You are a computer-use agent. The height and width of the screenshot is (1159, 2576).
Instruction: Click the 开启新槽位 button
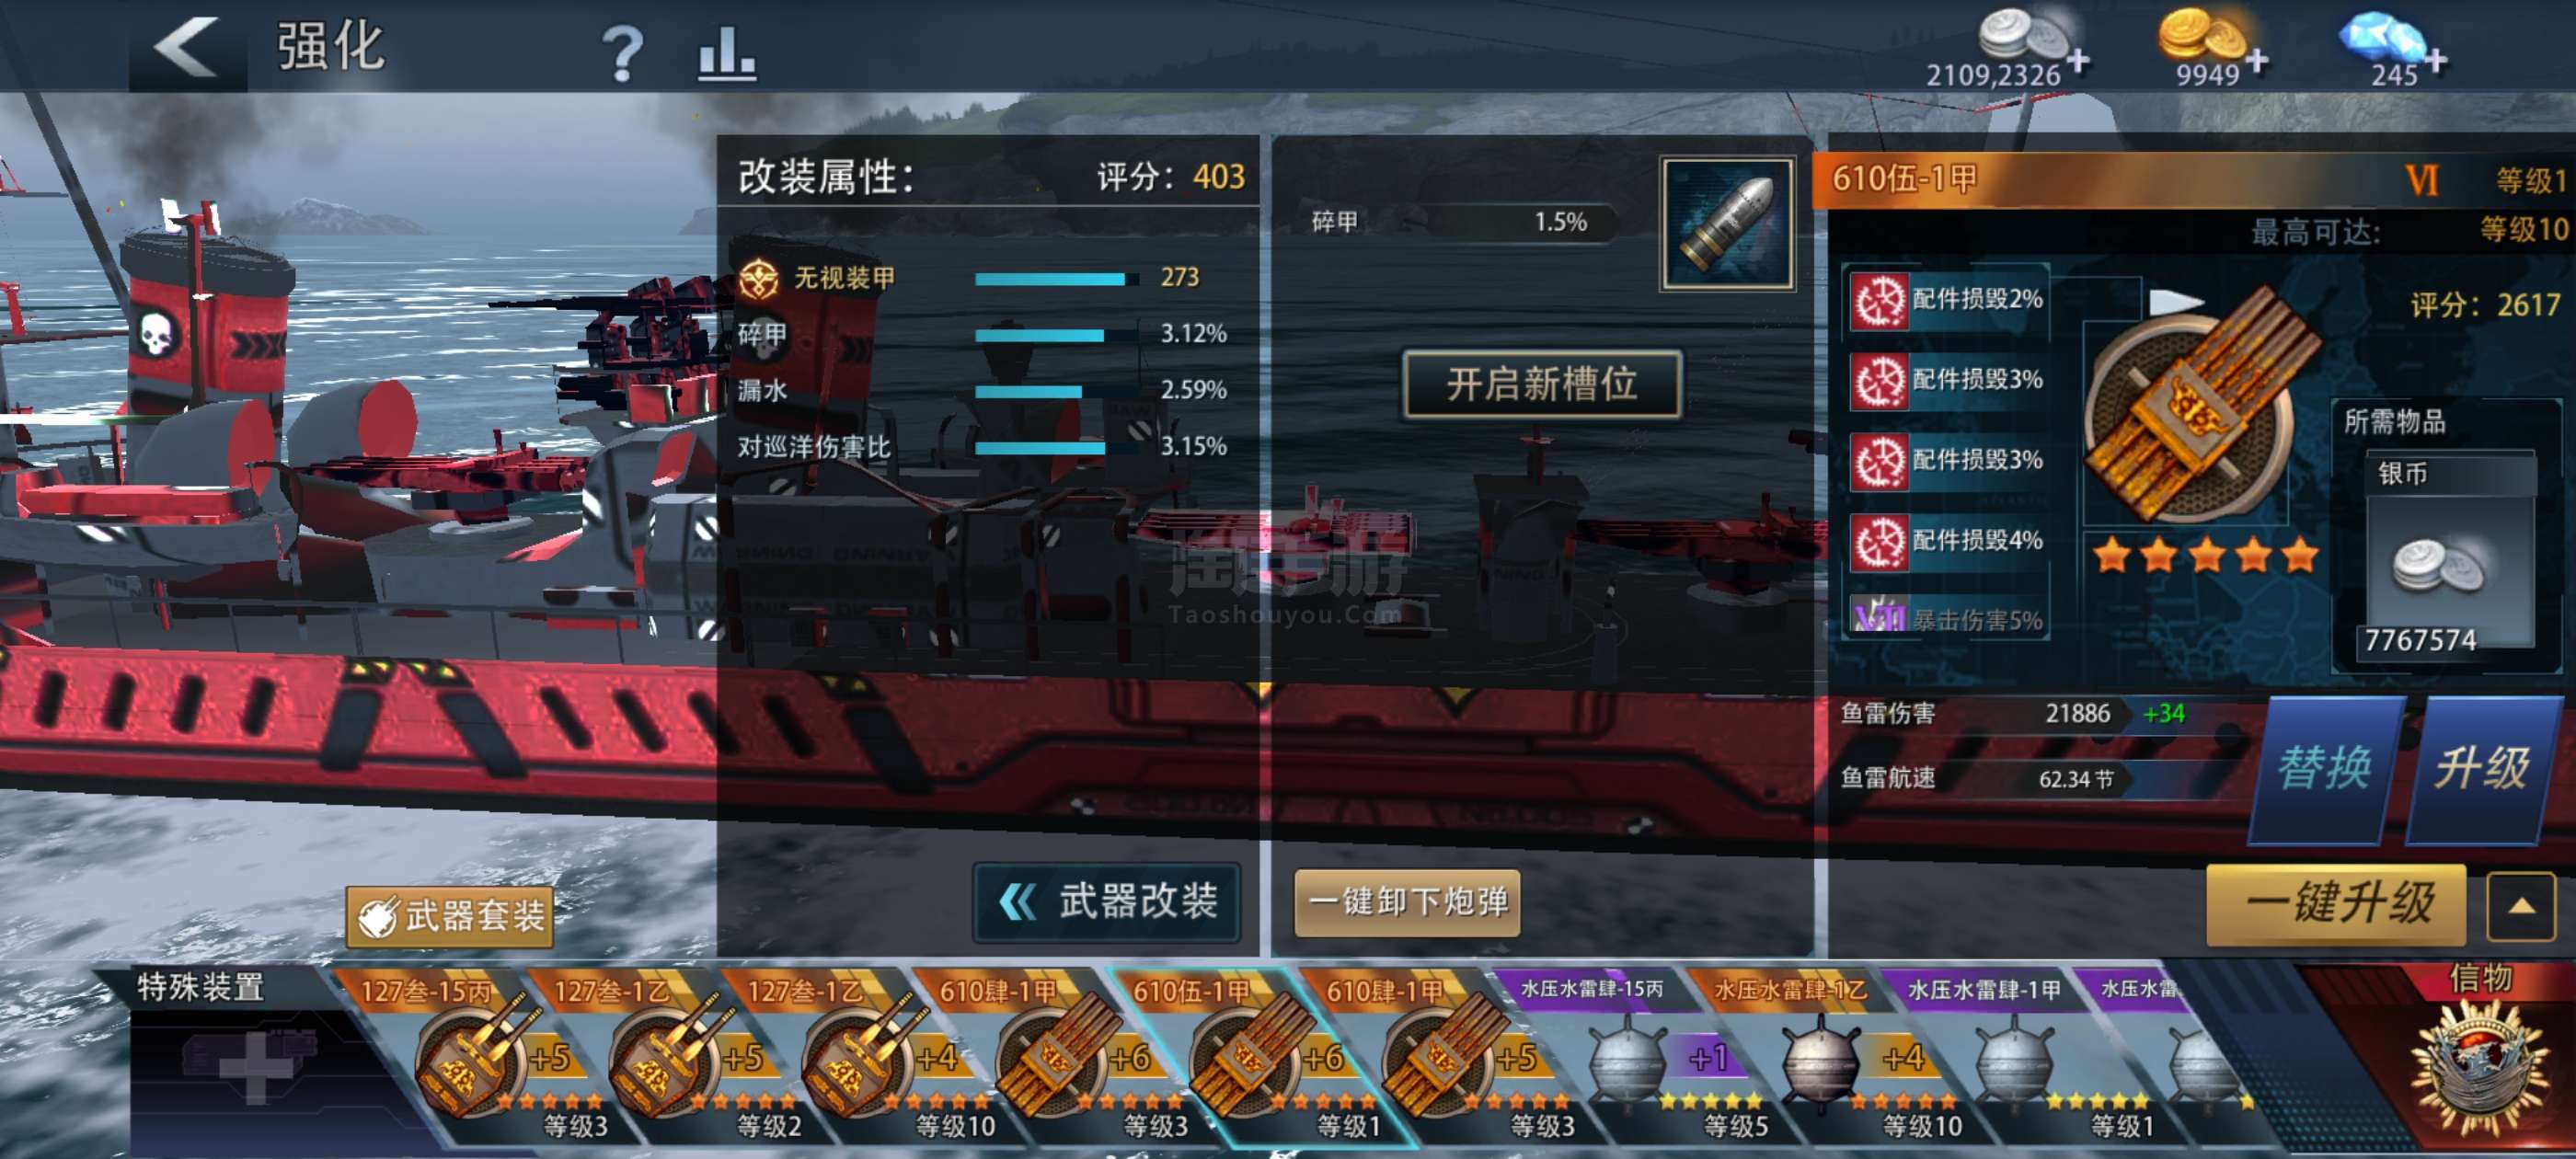coord(1542,384)
